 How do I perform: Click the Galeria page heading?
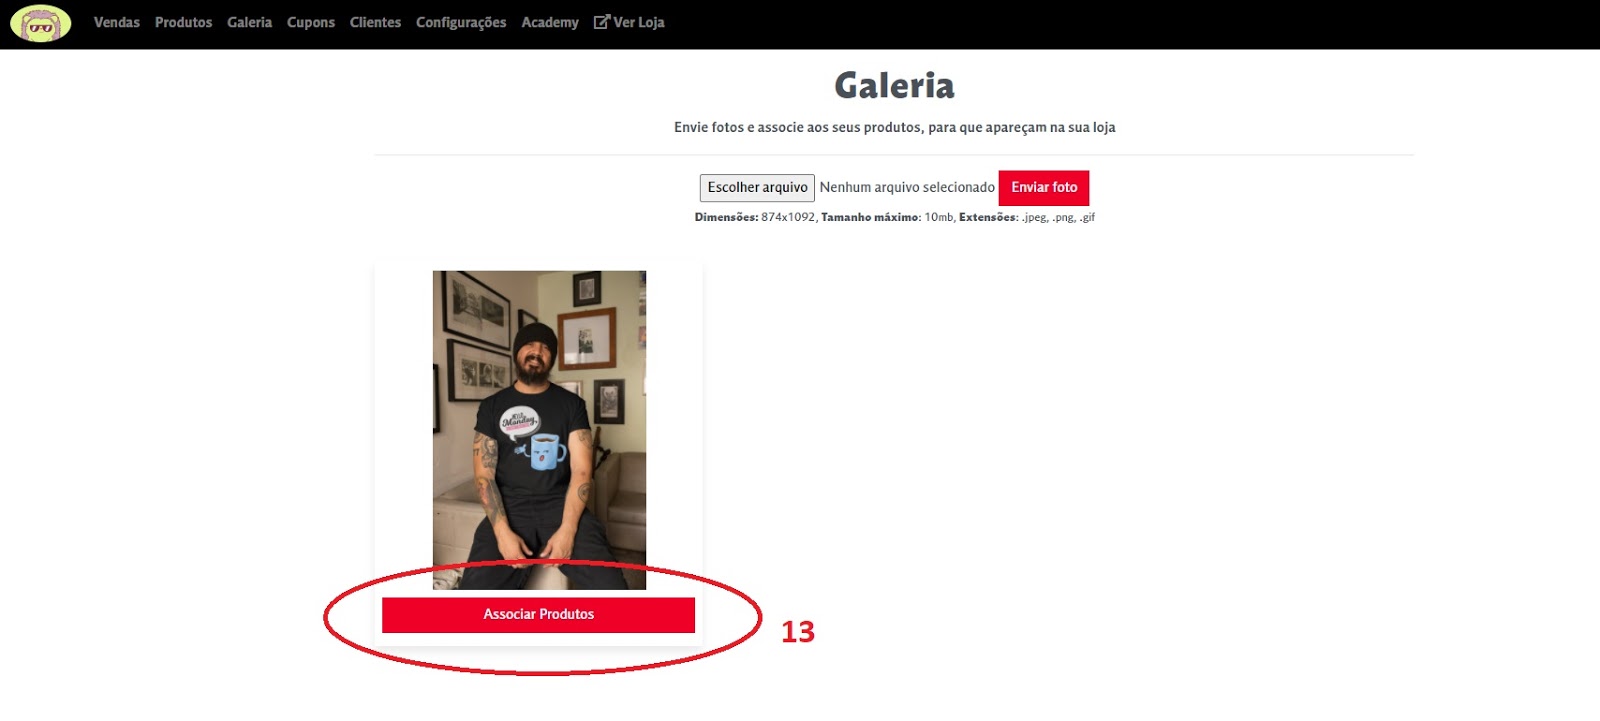click(894, 86)
